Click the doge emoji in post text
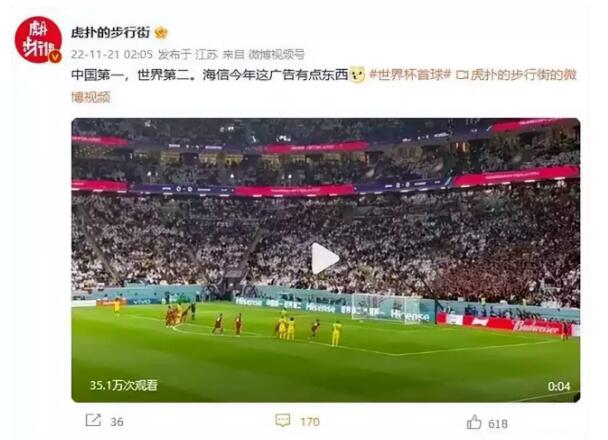Screen dimensions: 608x440 (x=357, y=74)
